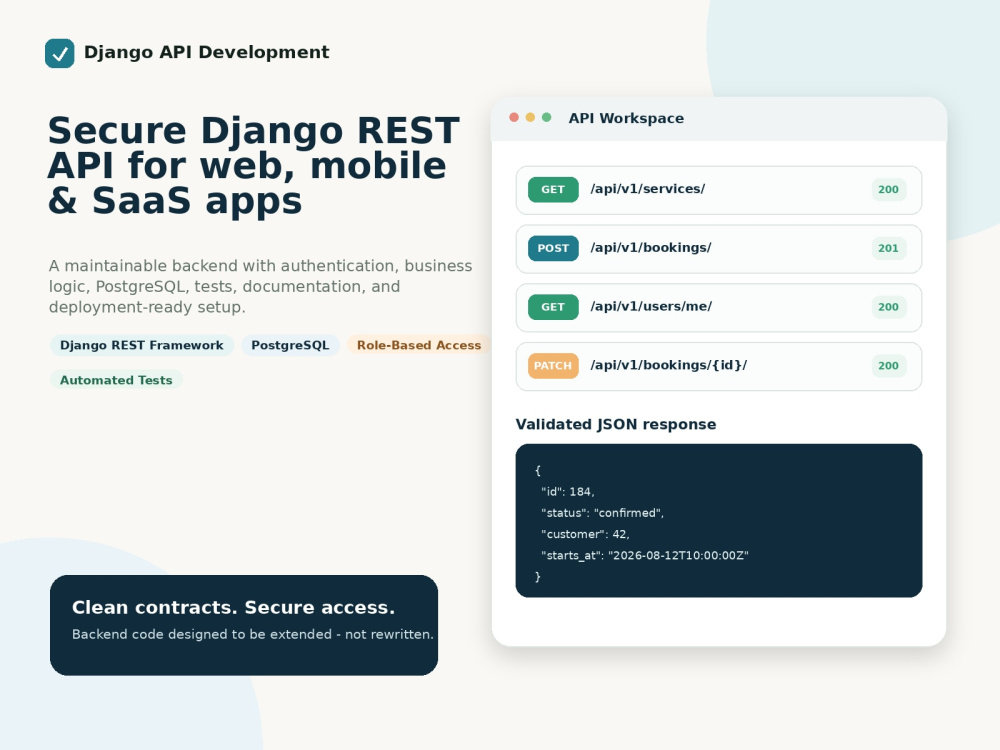
Task: Click the "status": "confirmed" JSON line
Action: point(602,513)
